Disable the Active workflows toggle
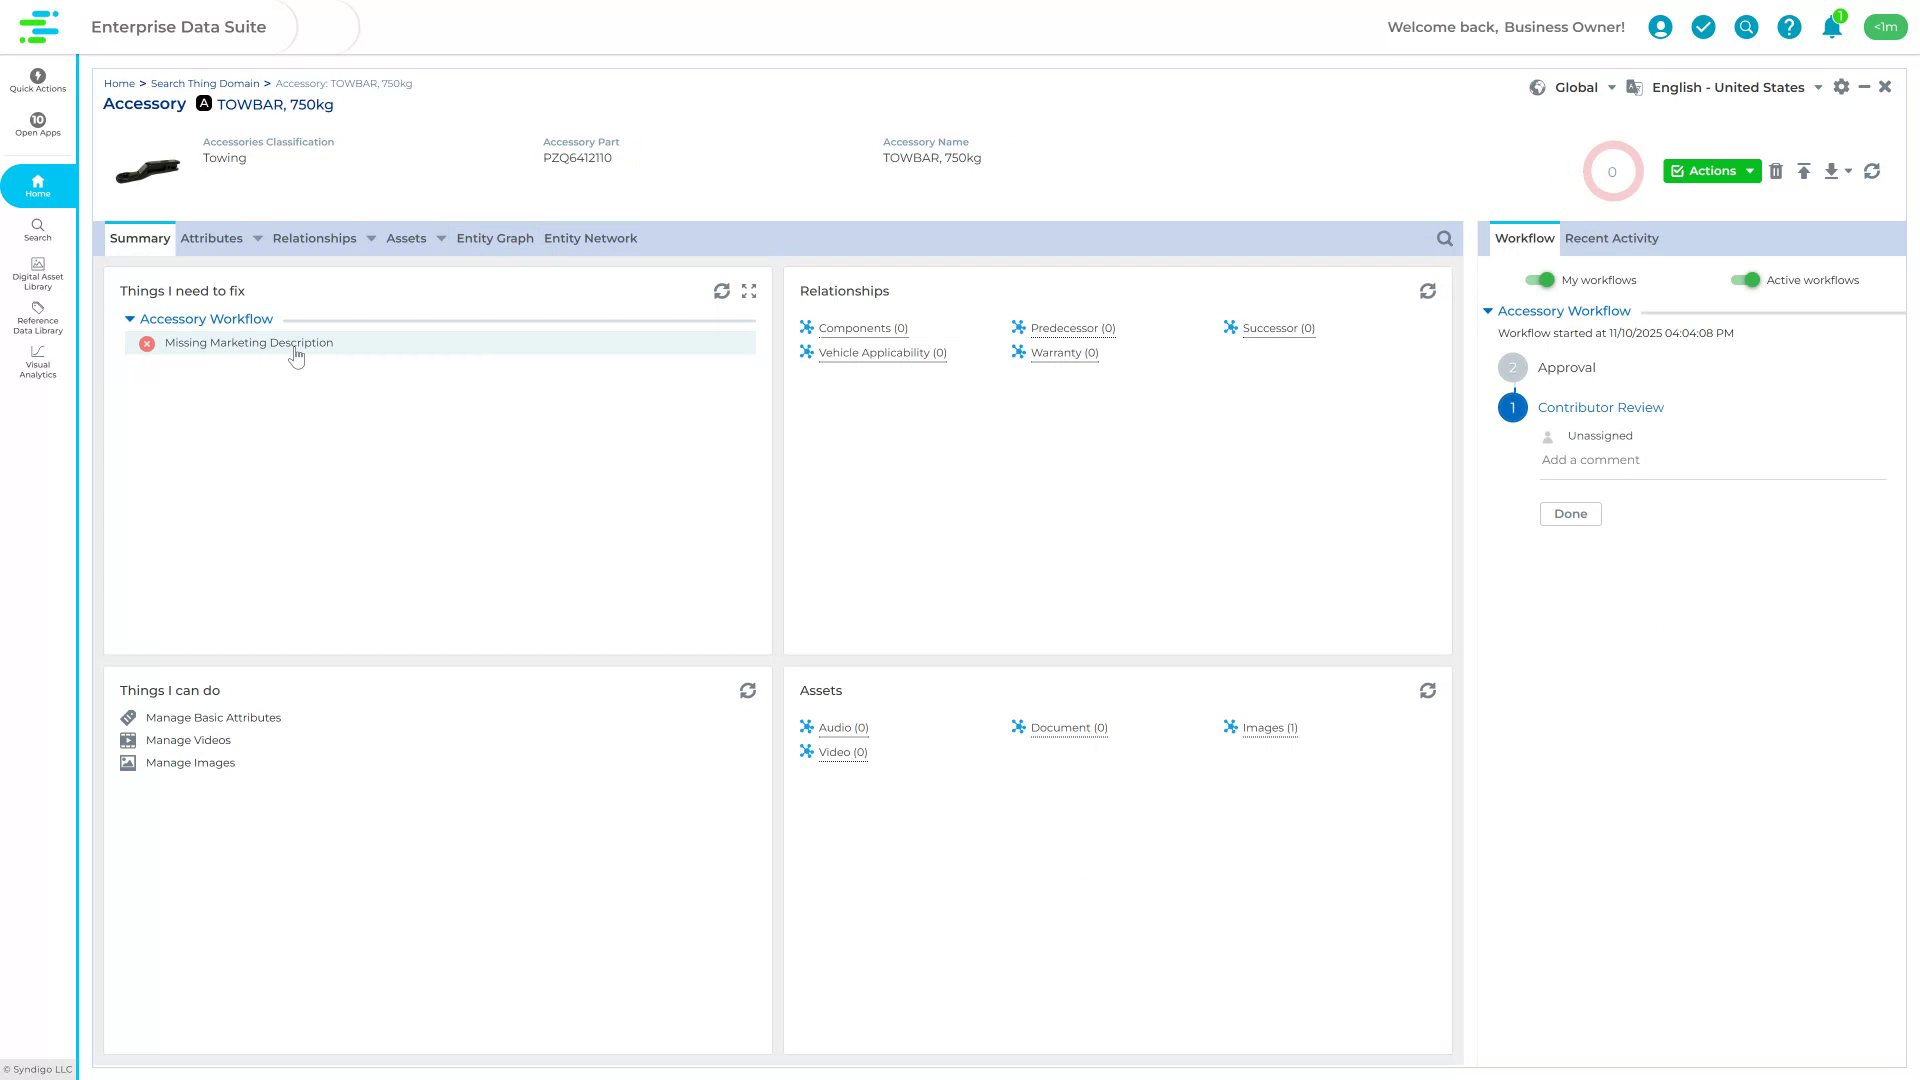Image resolution: width=1920 pixels, height=1080 pixels. point(1748,280)
